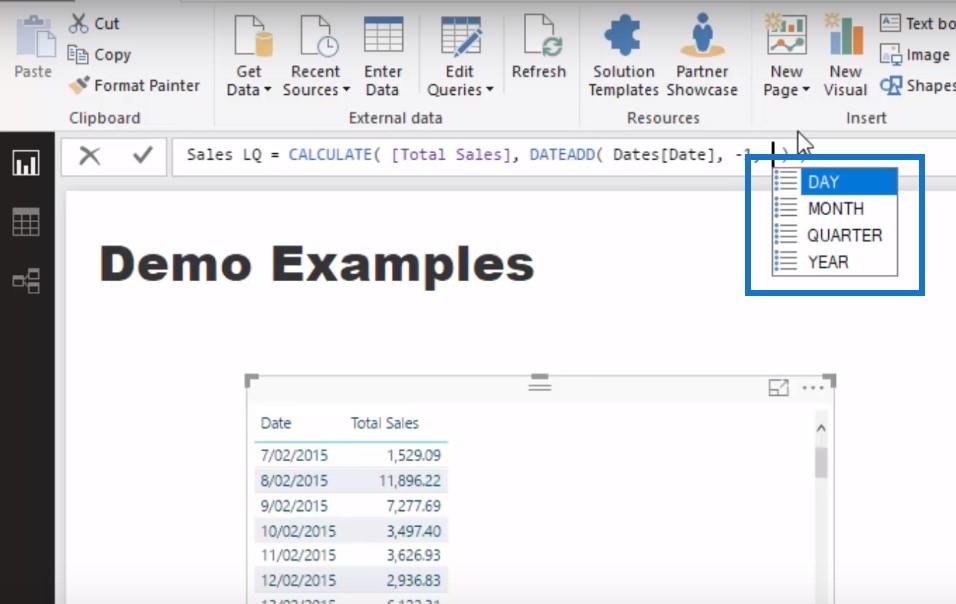Image resolution: width=956 pixels, height=604 pixels.
Task: Select the 11/02/2015 date cell
Action: [298, 555]
